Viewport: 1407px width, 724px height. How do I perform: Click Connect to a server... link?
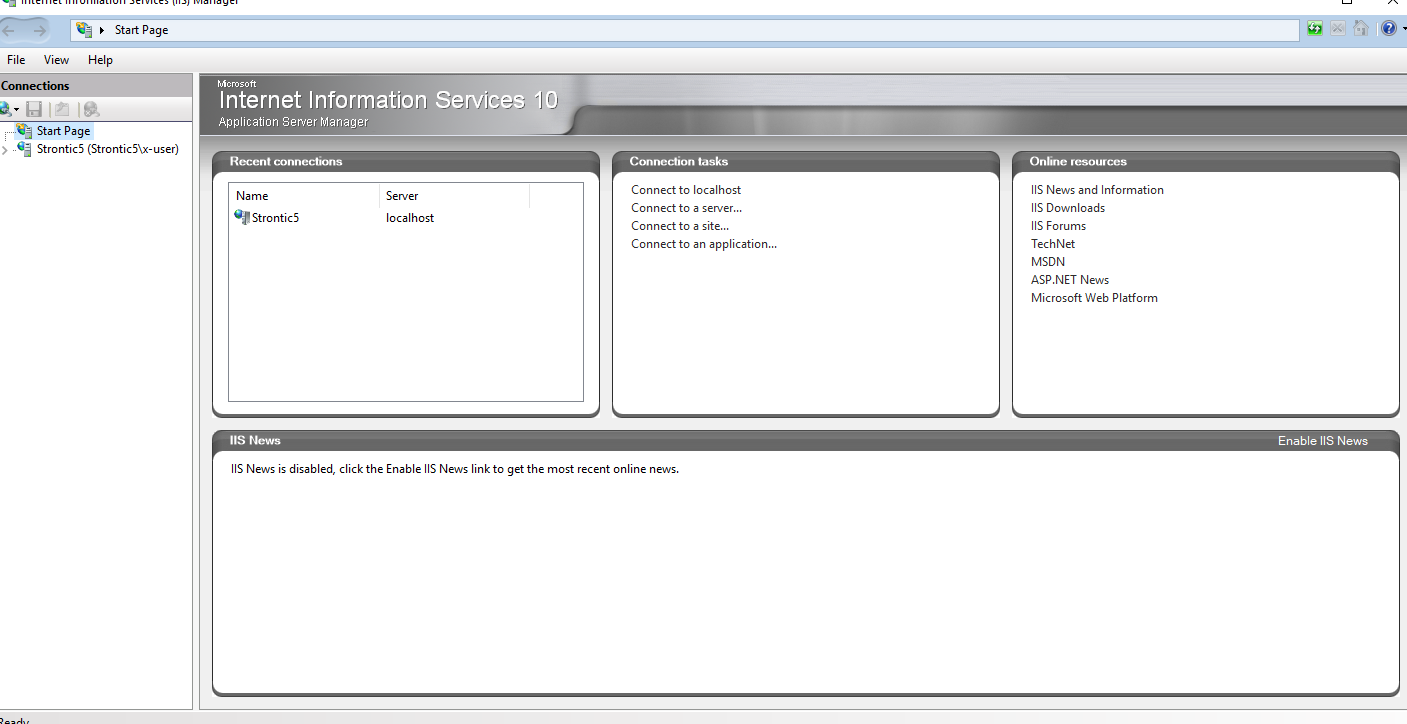(686, 208)
